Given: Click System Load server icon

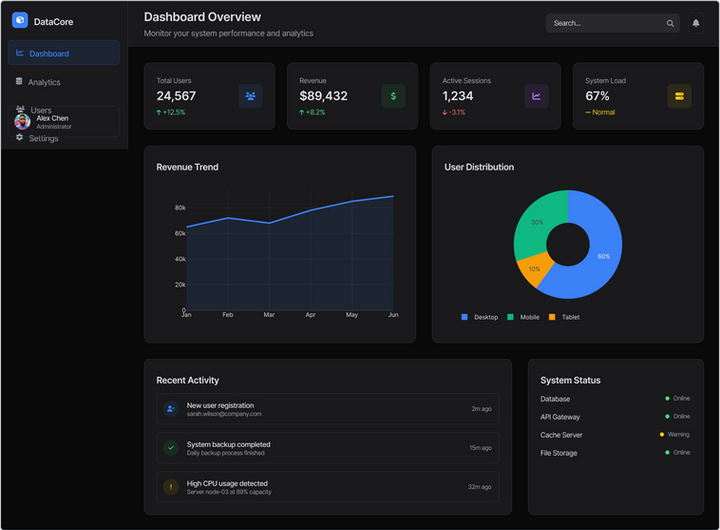Looking at the screenshot, I should [x=679, y=96].
